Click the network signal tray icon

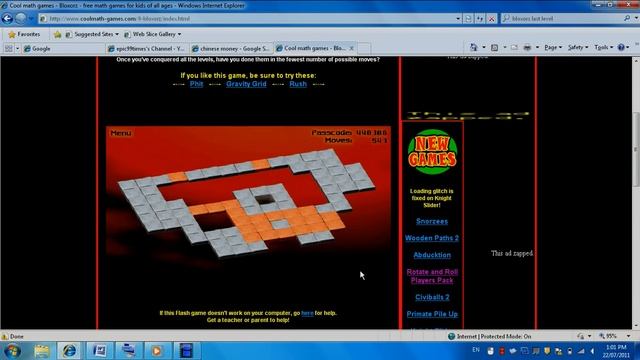[x=581, y=351]
